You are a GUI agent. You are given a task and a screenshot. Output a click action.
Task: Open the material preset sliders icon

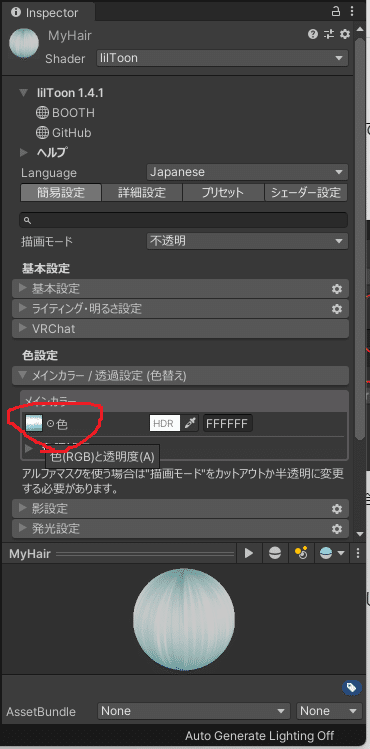pos(329,33)
